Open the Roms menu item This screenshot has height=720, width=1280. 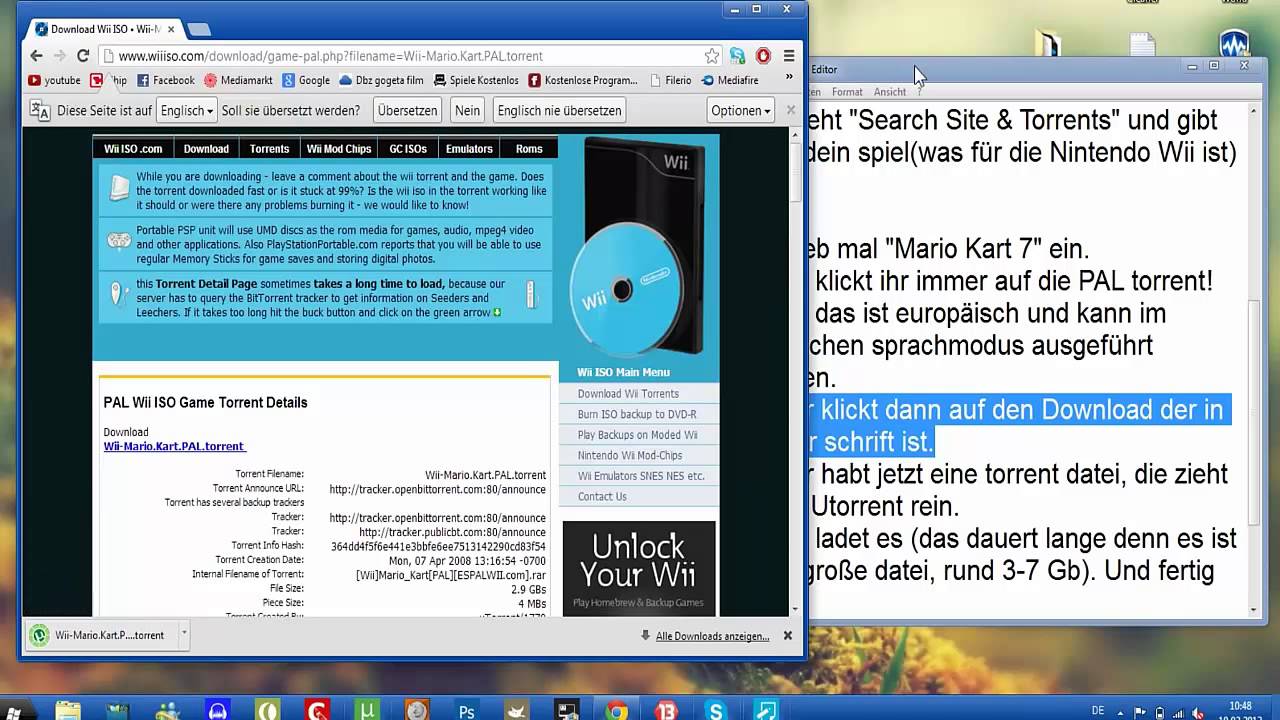coord(529,148)
